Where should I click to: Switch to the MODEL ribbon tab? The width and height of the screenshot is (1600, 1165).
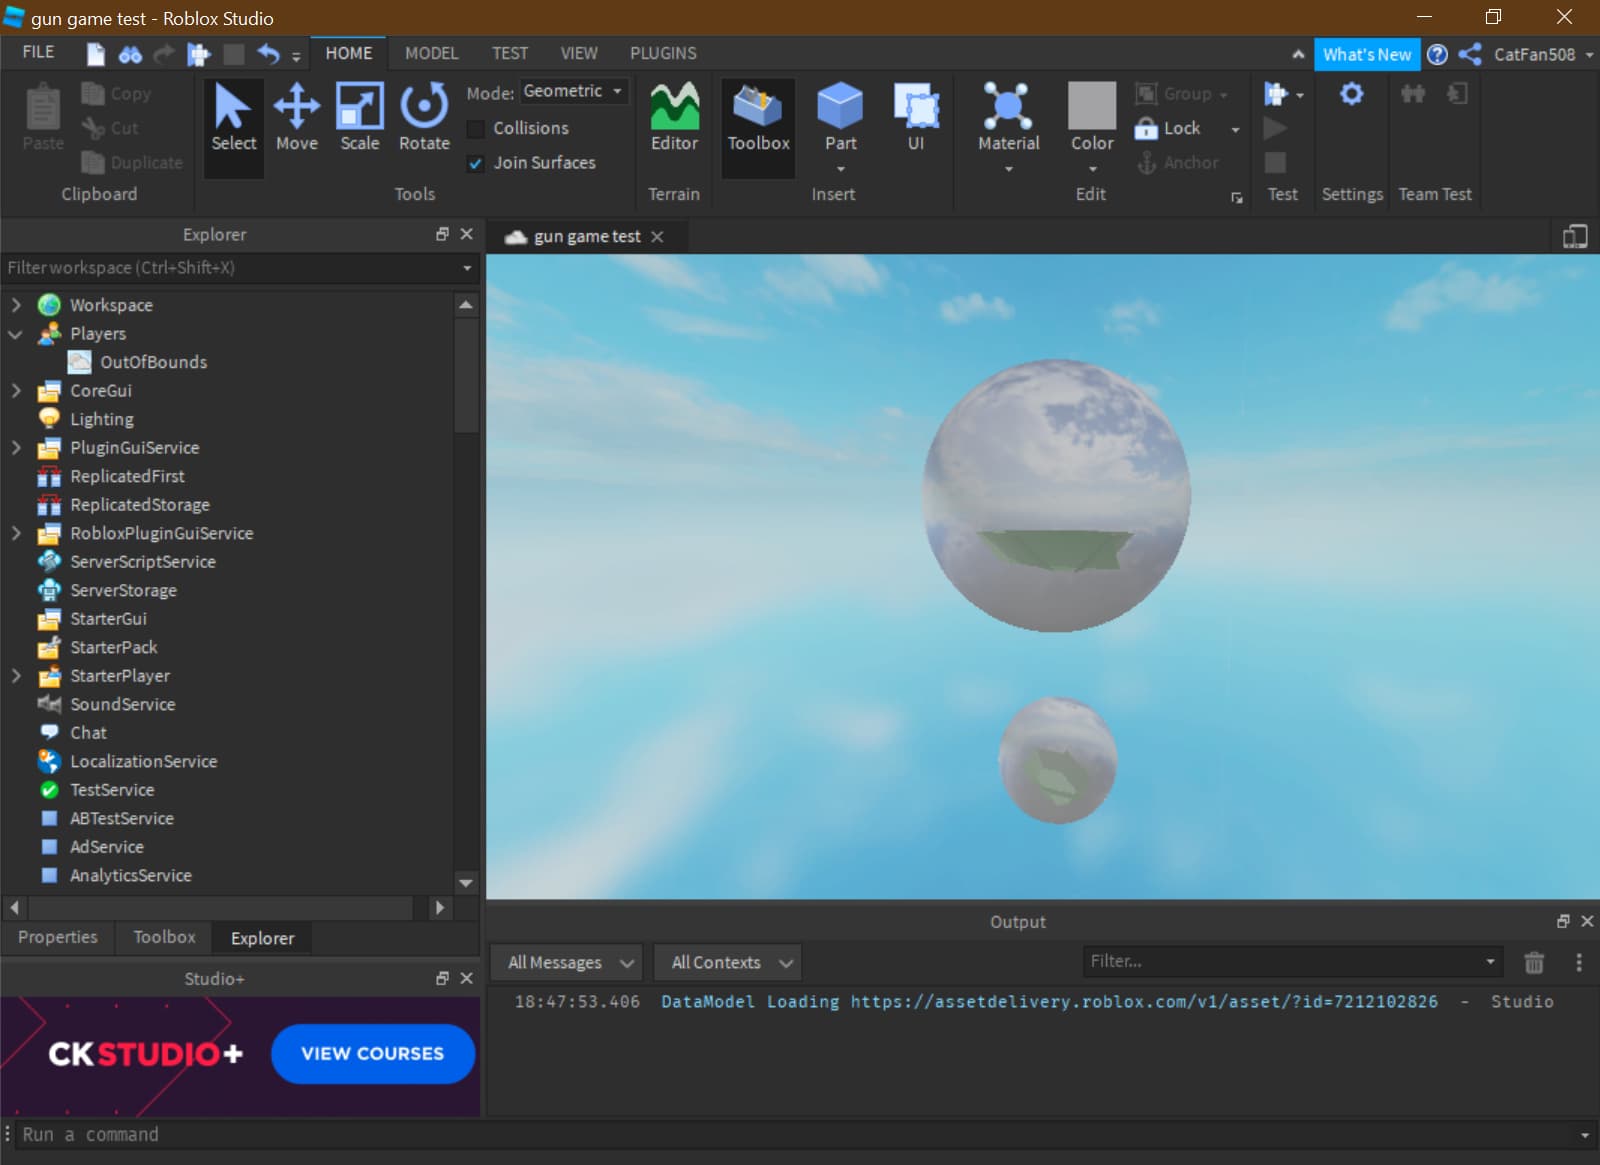[x=431, y=53]
